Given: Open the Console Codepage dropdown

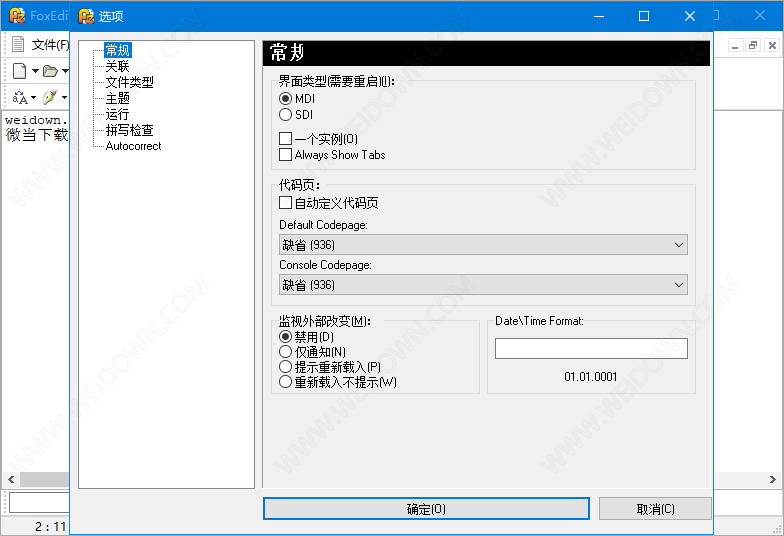Looking at the screenshot, I should pos(483,285).
